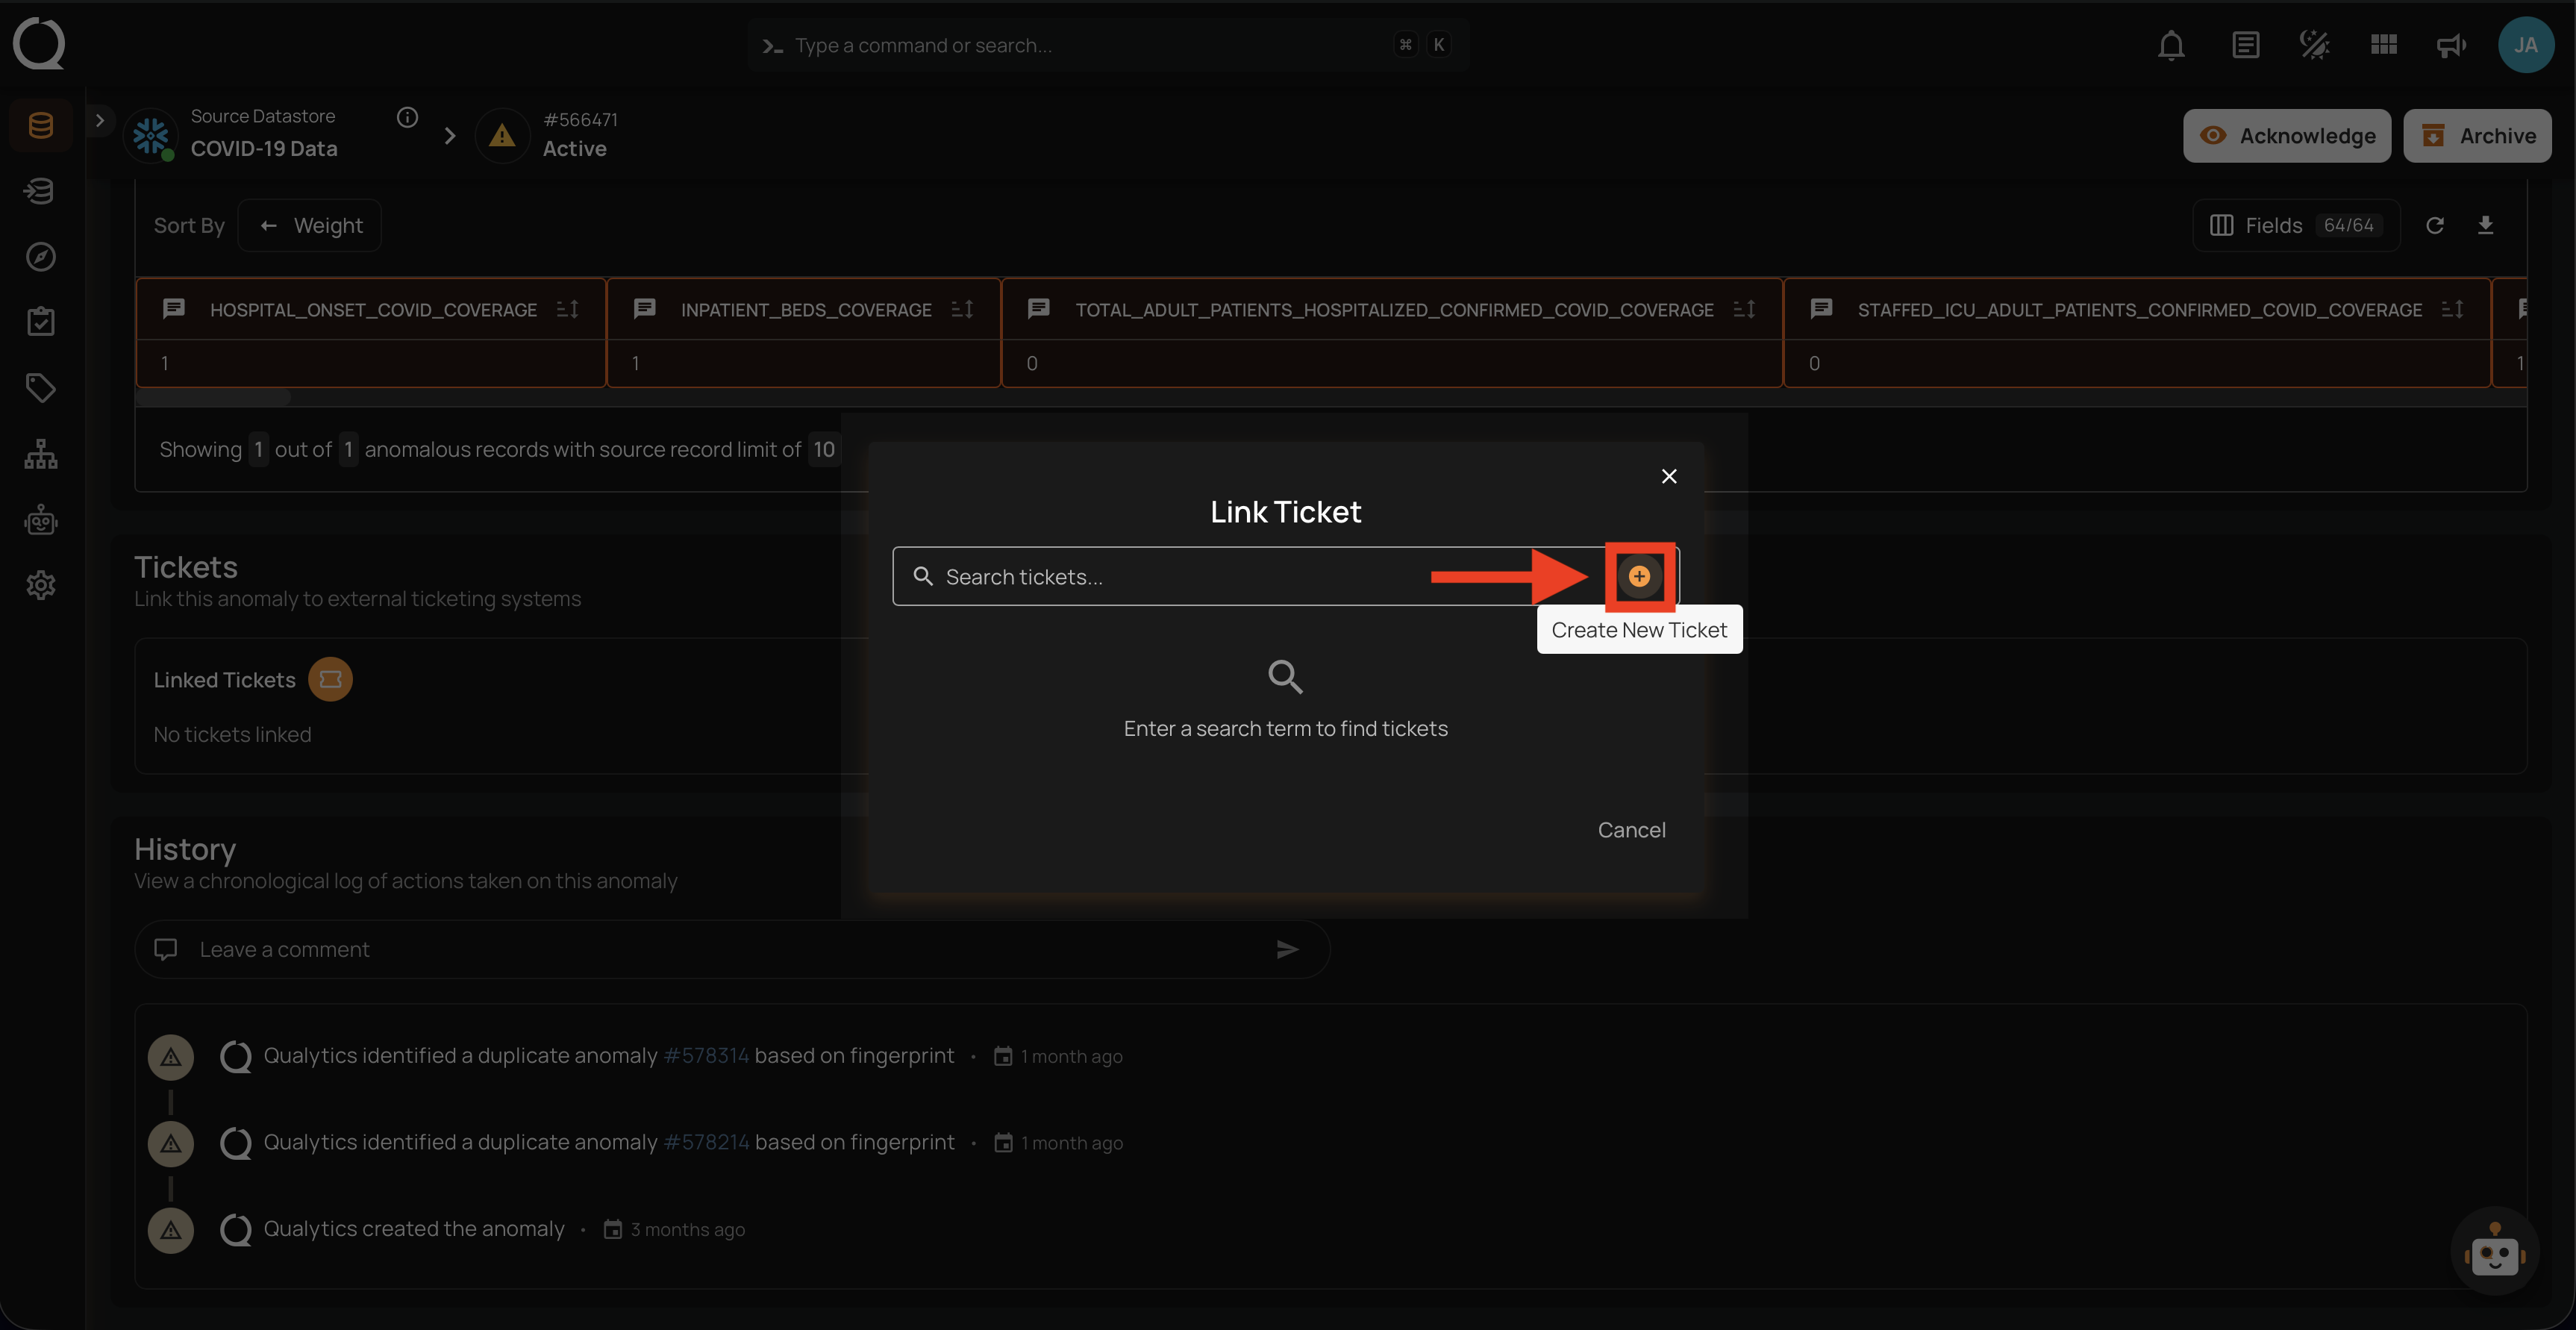Archive the anomaly
Image resolution: width=2576 pixels, height=1330 pixels.
[2477, 135]
